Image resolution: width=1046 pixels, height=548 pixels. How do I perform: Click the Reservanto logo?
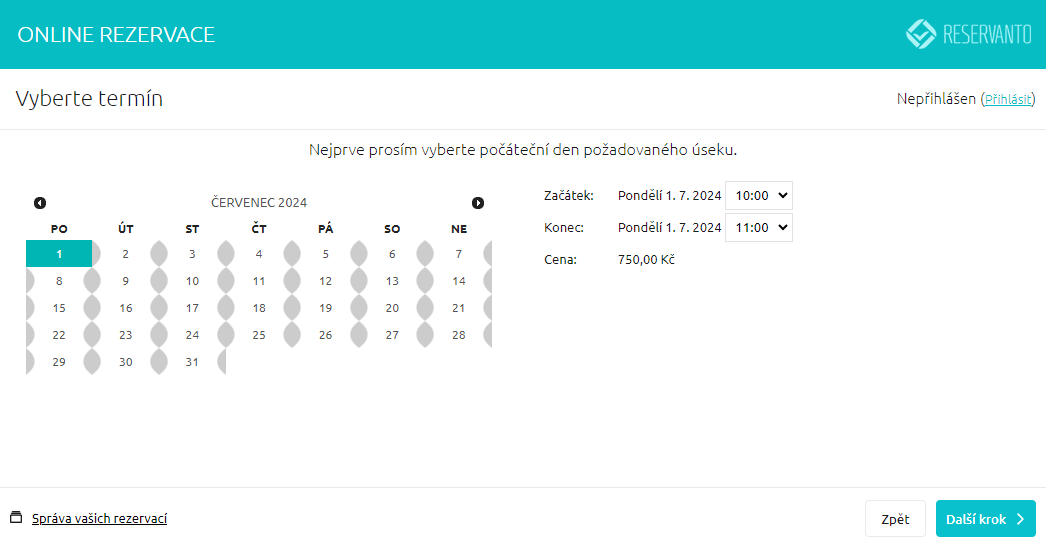click(968, 34)
